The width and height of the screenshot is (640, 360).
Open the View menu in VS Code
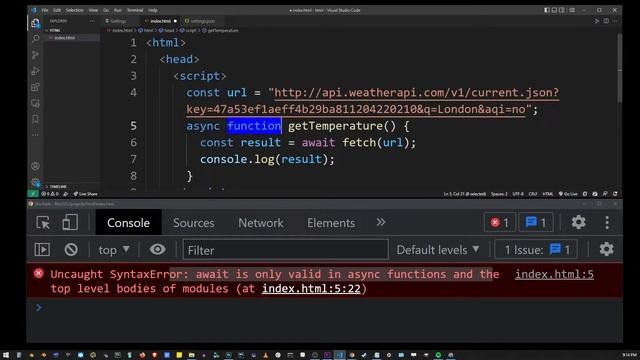coord(93,10)
